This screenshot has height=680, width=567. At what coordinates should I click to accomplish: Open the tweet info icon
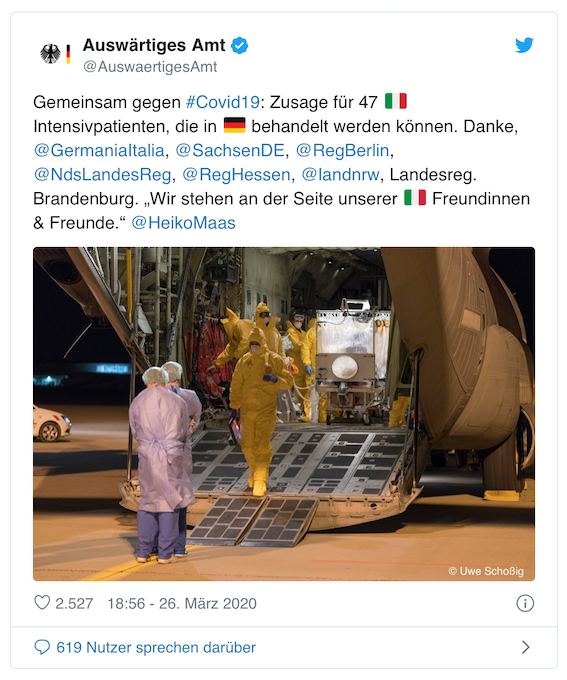click(x=525, y=603)
